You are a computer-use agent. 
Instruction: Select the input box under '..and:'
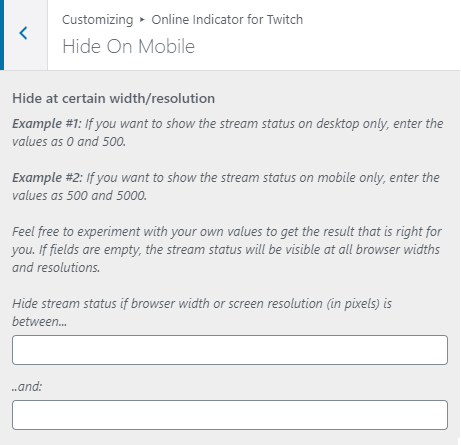[x=230, y=415]
